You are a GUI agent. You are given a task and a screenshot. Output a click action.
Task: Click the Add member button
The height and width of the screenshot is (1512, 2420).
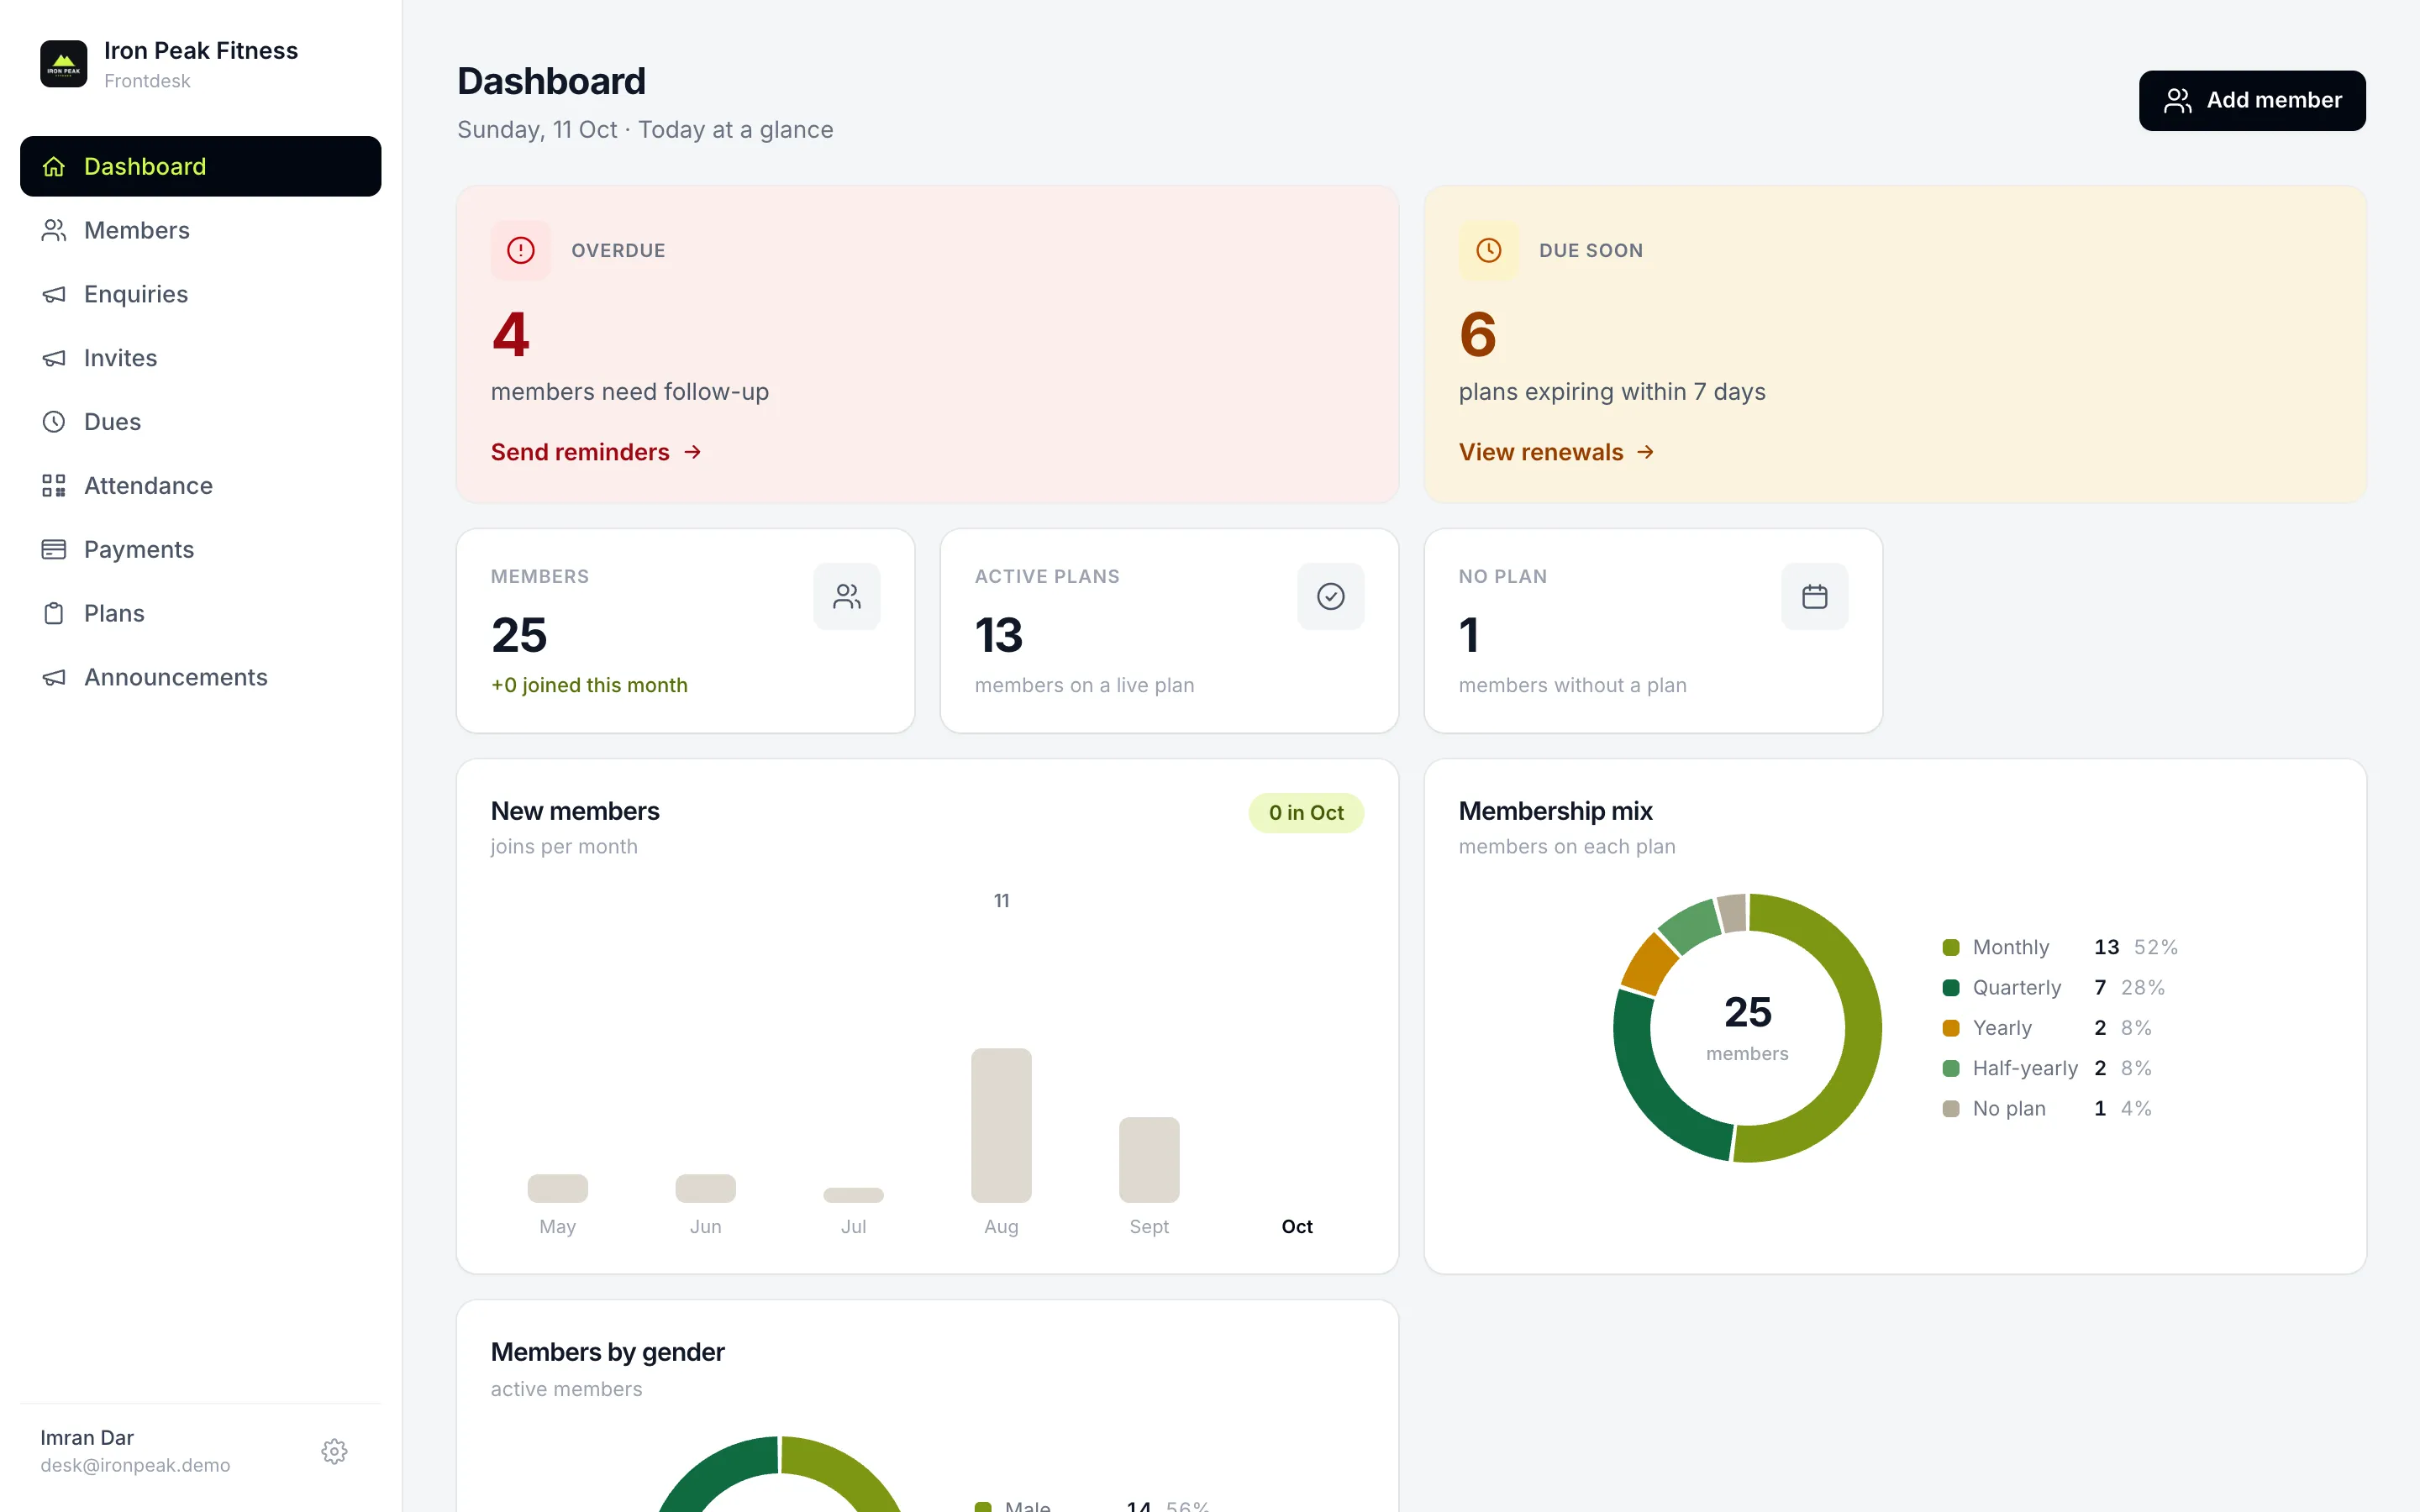pos(2252,100)
